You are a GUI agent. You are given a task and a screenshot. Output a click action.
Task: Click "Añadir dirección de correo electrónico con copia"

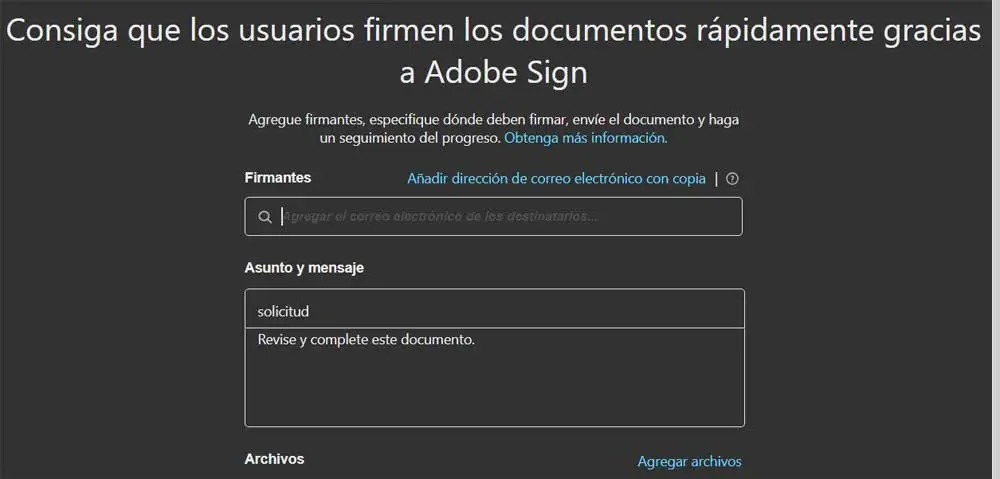556,179
